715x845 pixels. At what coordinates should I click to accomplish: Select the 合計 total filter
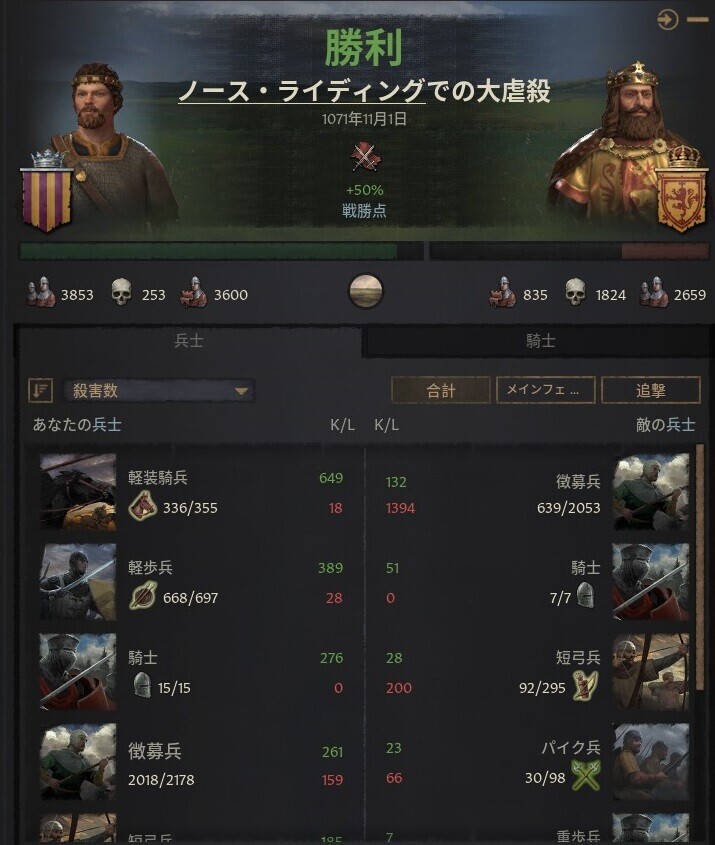click(441, 390)
